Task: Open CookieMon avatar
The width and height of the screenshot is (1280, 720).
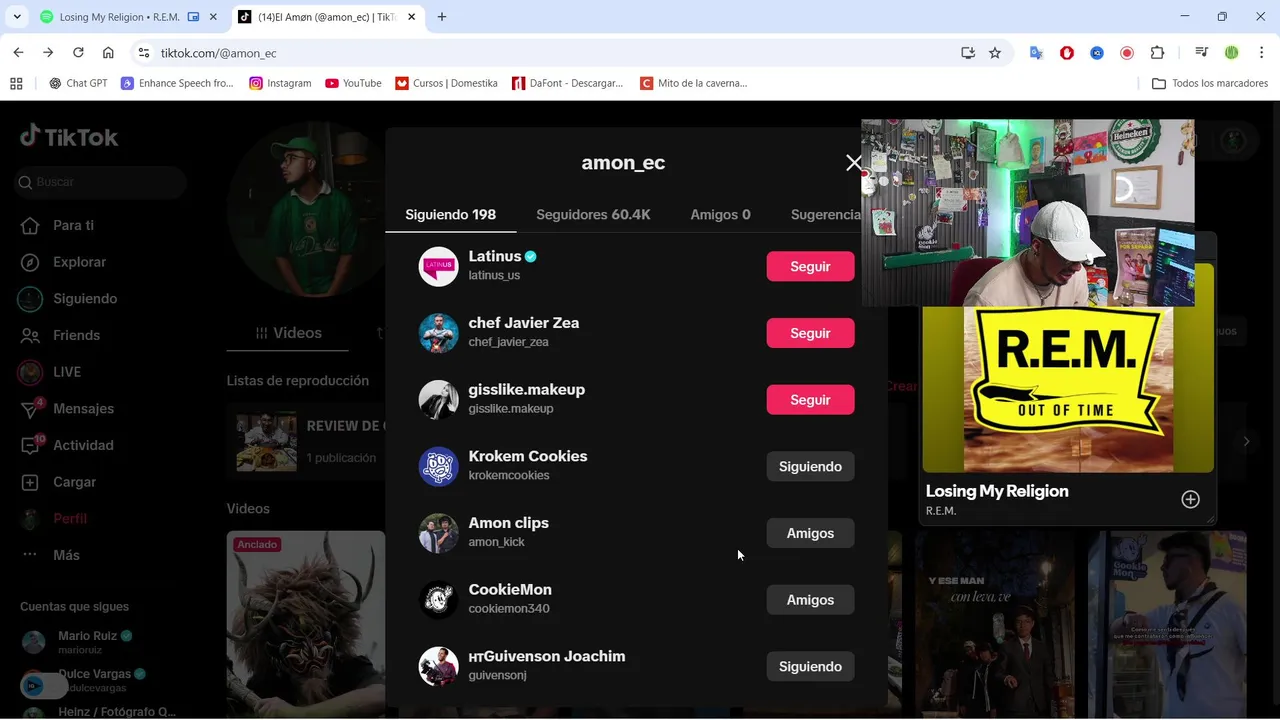Action: (x=438, y=600)
